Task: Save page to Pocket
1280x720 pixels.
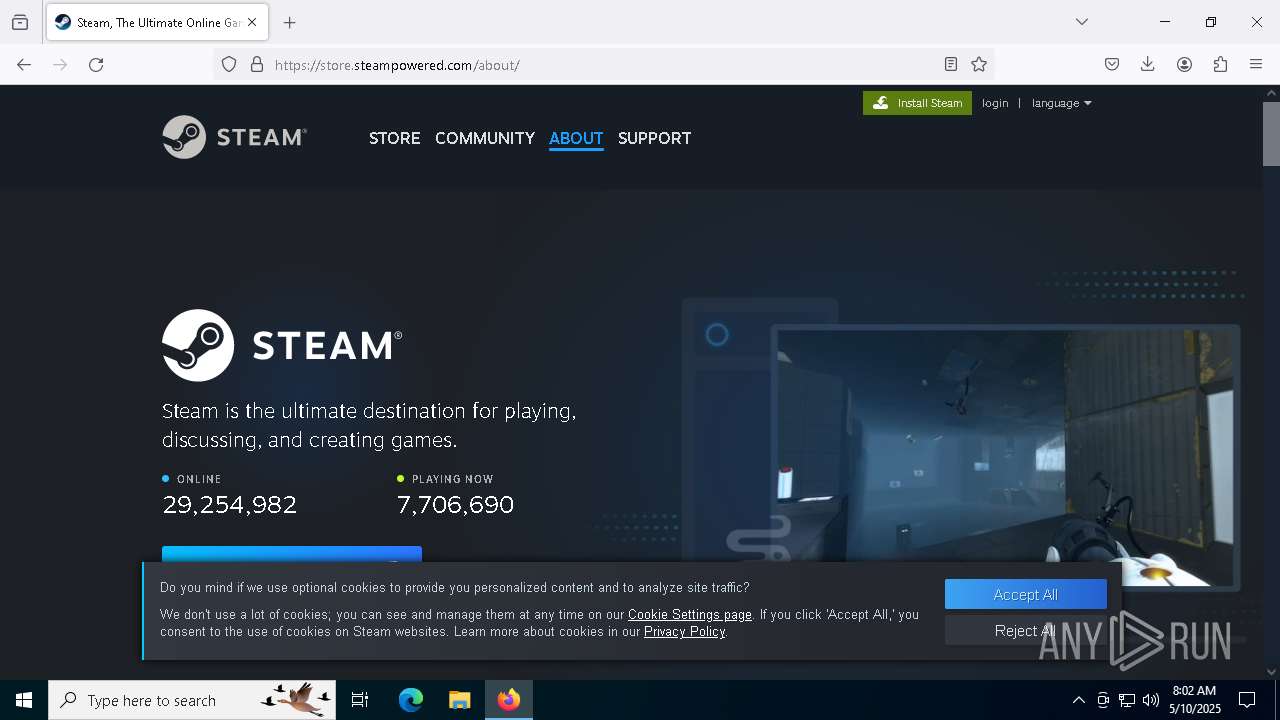Action: [1112, 64]
